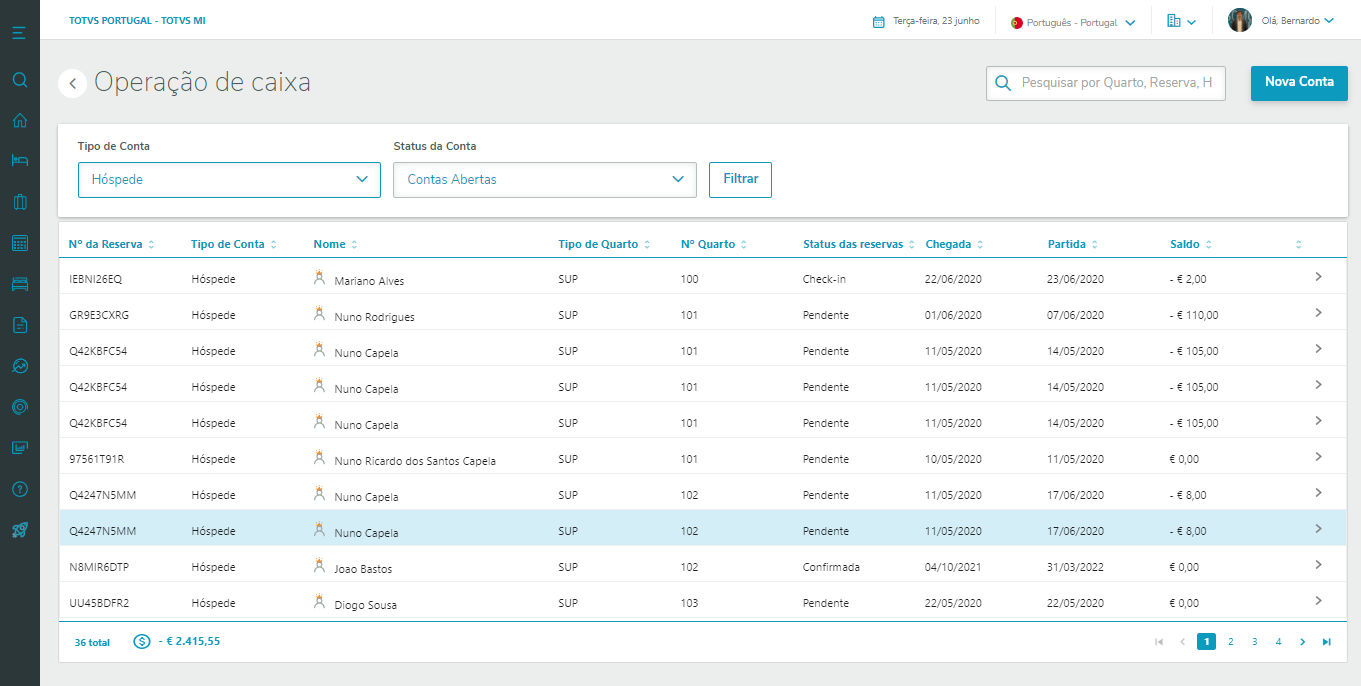This screenshot has width=1361, height=686.
Task: Go to home via sidebar house icon
Action: [19, 121]
